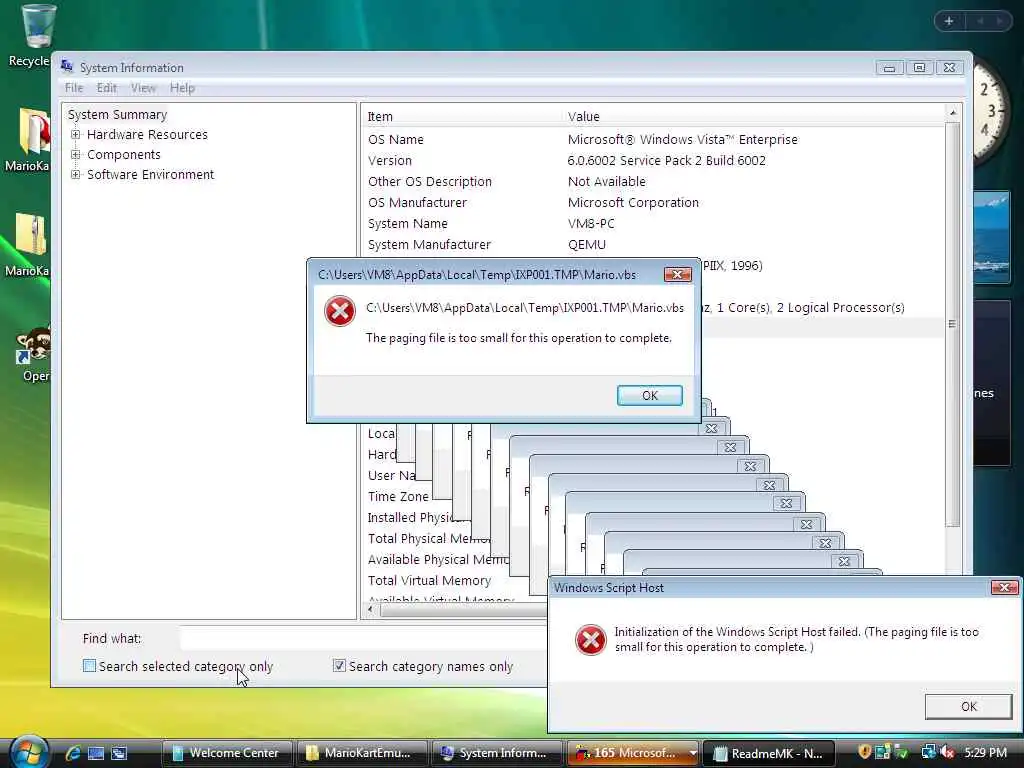
Task: Switch to MarioKartEmu taskbar button
Action: coord(362,753)
